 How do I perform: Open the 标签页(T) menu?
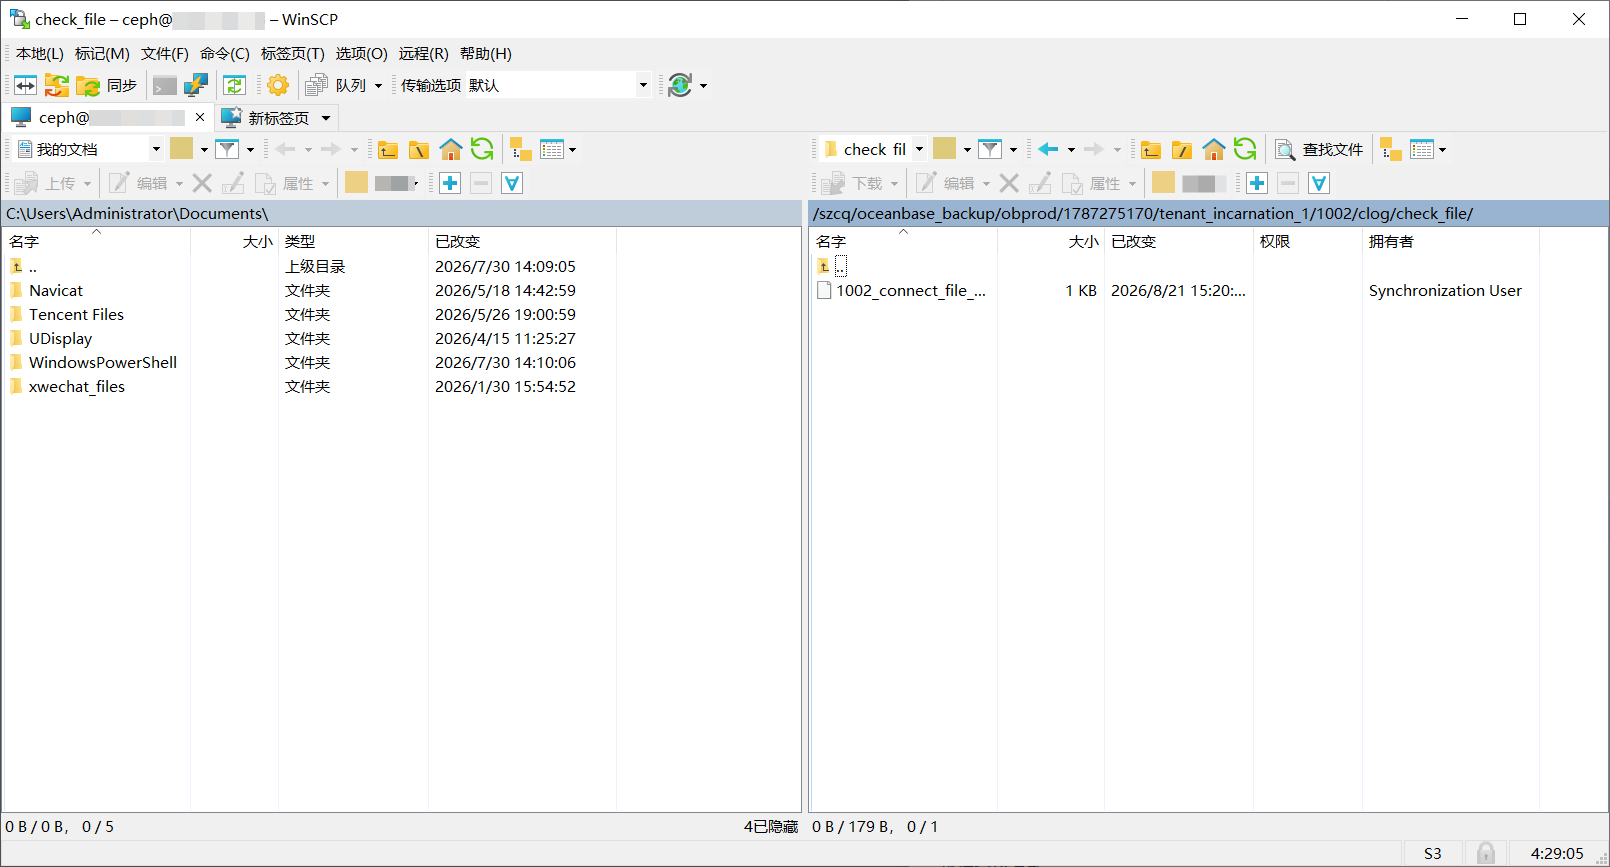[x=293, y=54]
